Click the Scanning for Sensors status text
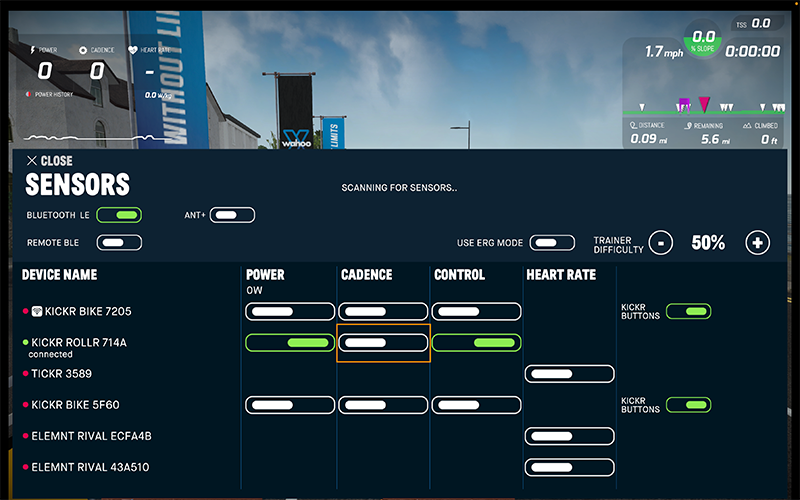Viewport: 800px width, 500px height. 399,188
